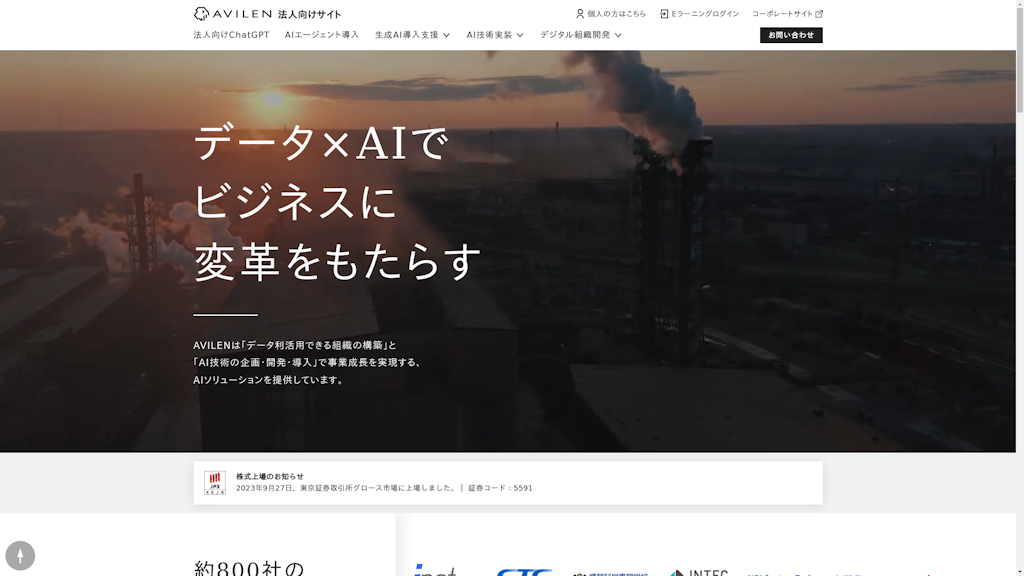
Task: Click the 株式上場のお知らせ announcement banner
Action: point(508,483)
